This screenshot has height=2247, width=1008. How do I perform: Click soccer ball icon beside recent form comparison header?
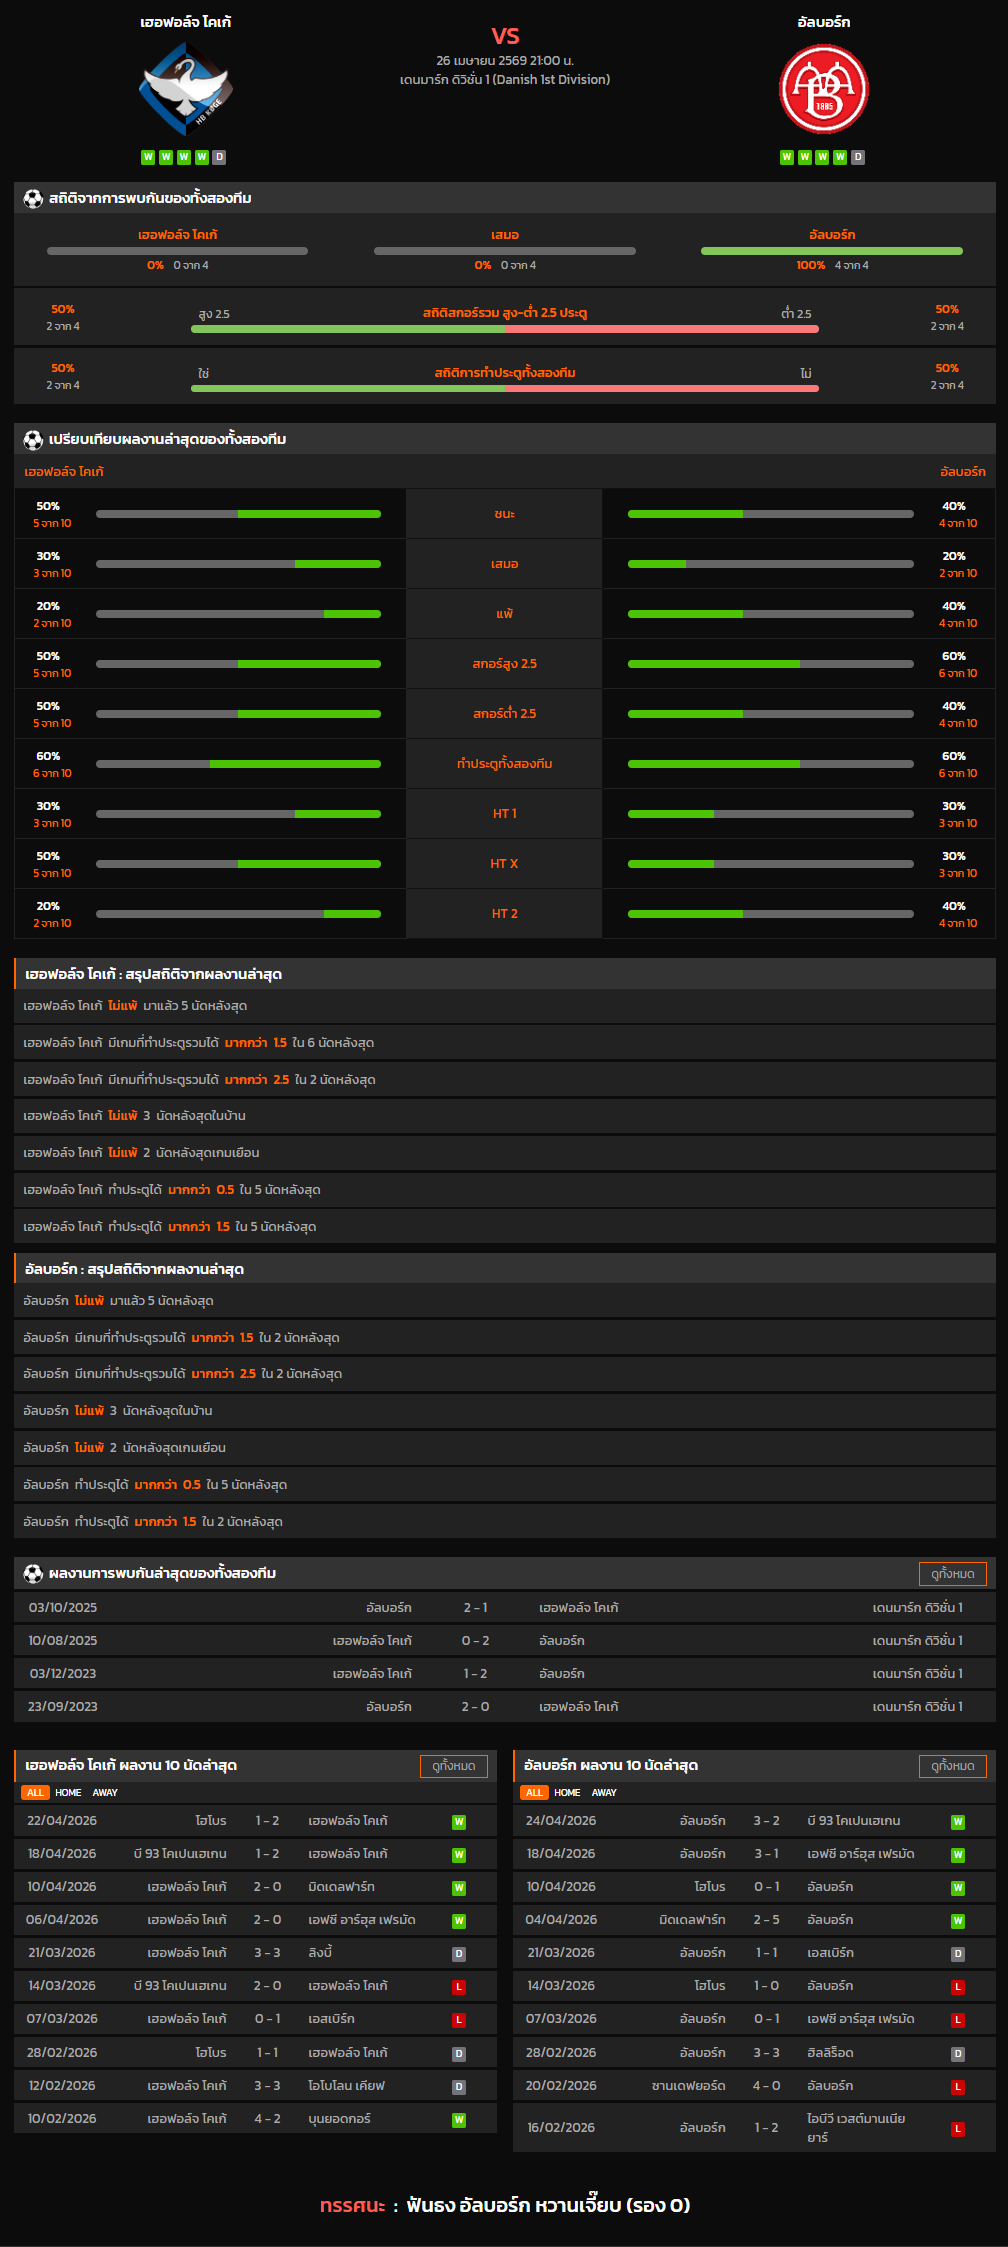33,440
